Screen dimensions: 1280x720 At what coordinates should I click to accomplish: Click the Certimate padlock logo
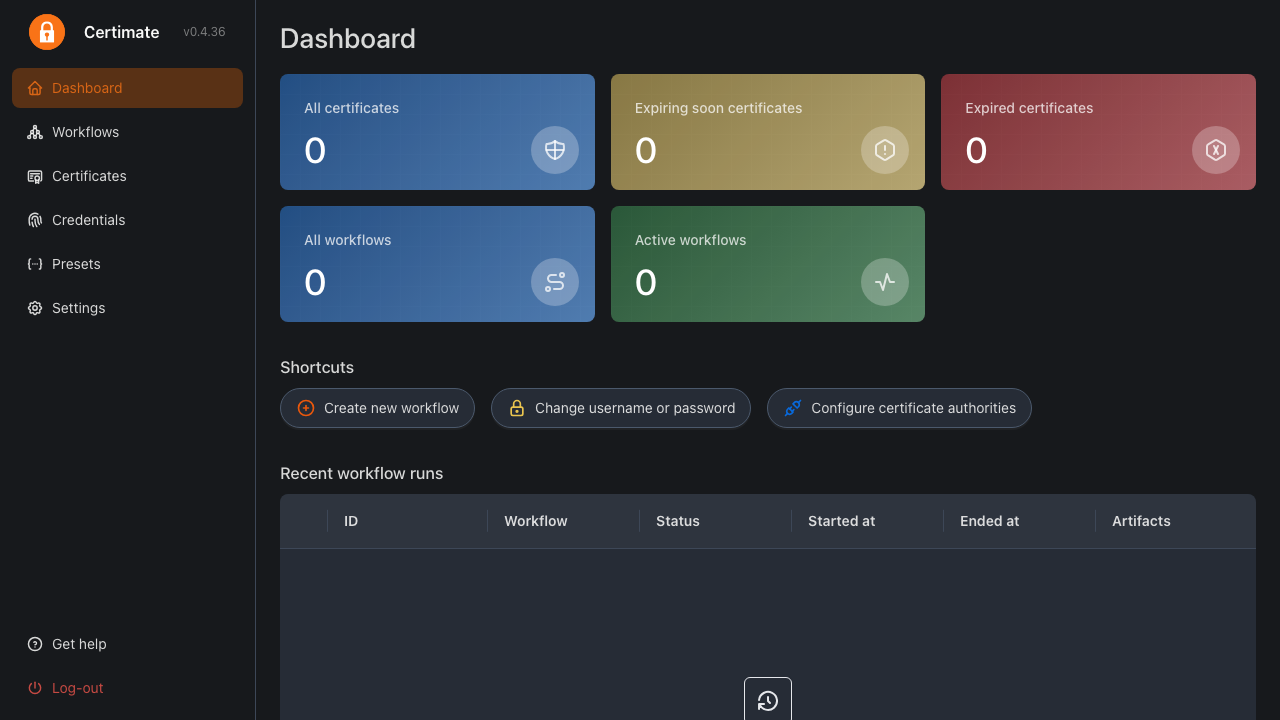(x=47, y=32)
